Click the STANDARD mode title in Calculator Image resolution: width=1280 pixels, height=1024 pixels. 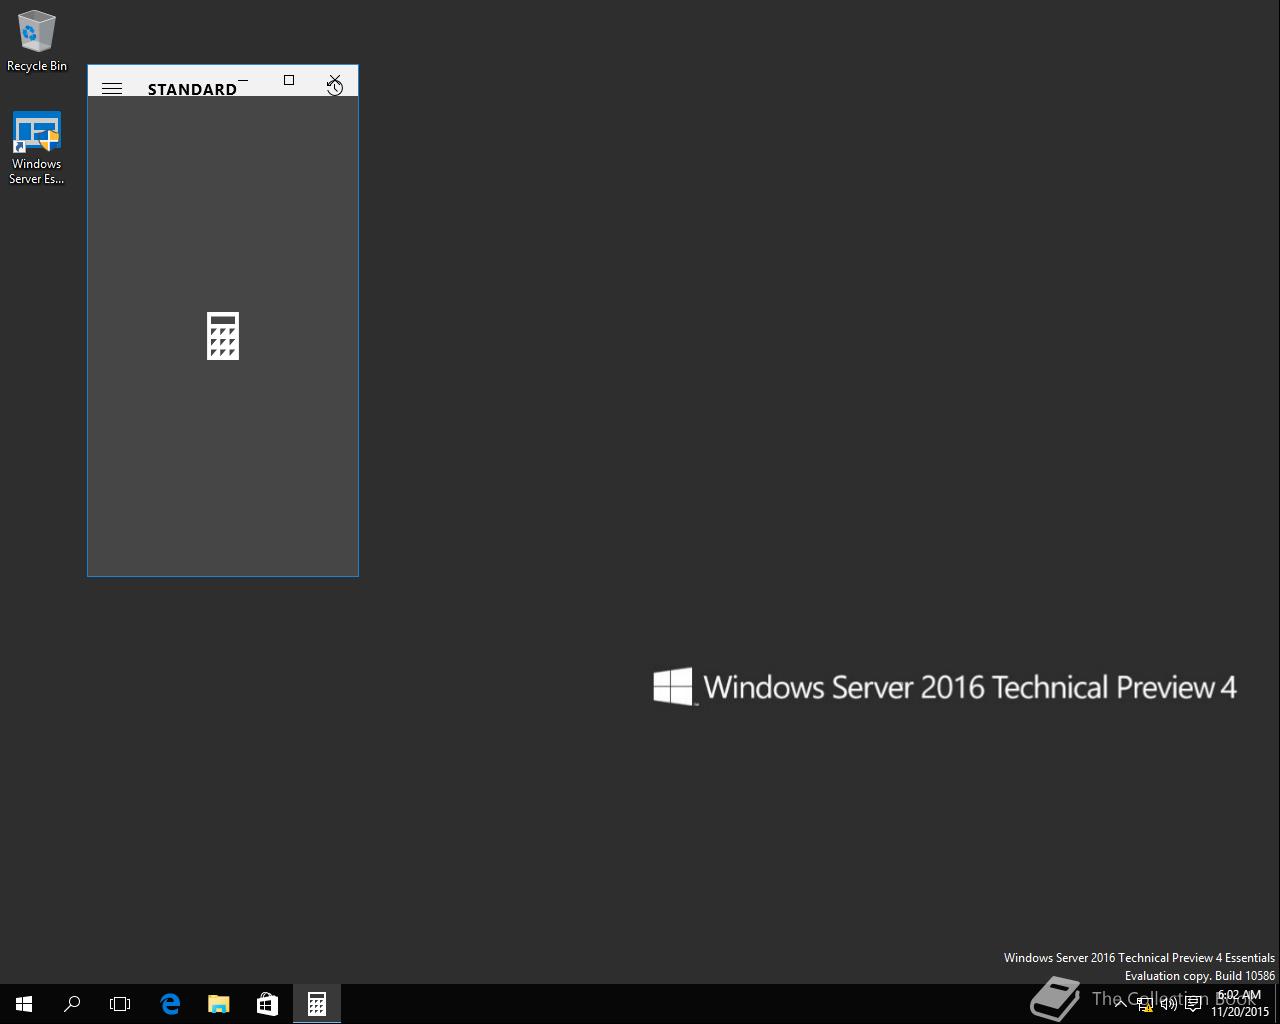[192, 89]
